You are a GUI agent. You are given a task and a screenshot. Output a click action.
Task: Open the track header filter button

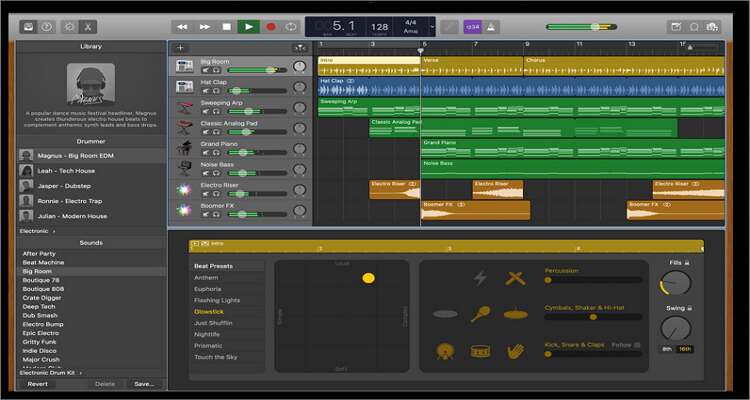[x=300, y=47]
